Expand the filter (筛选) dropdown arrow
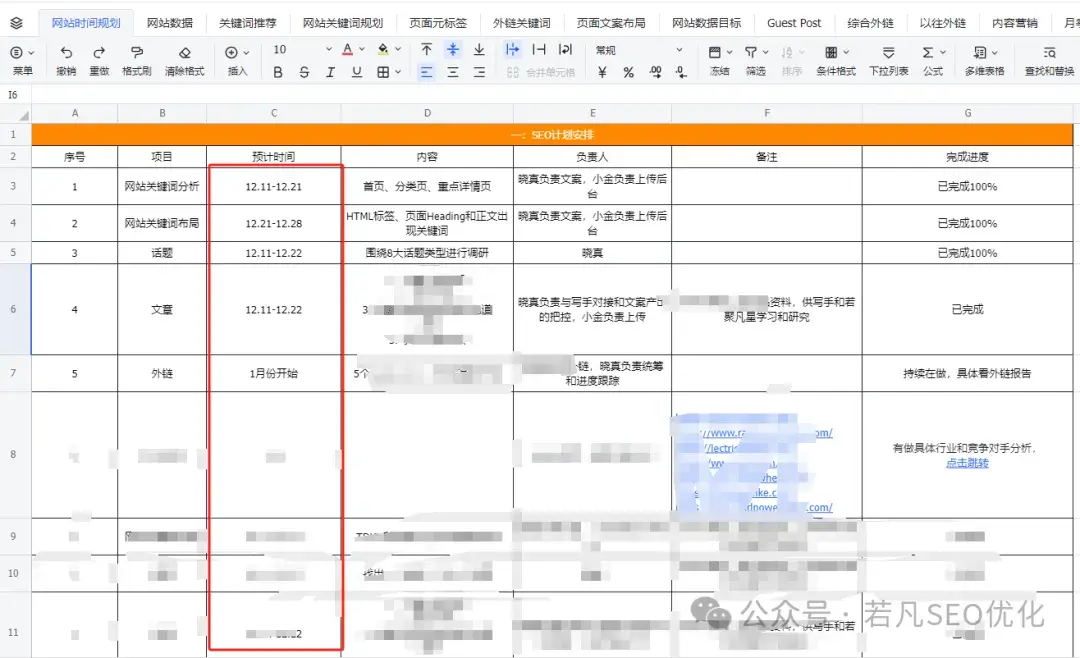The width and height of the screenshot is (1080, 658). pyautogui.click(x=765, y=52)
